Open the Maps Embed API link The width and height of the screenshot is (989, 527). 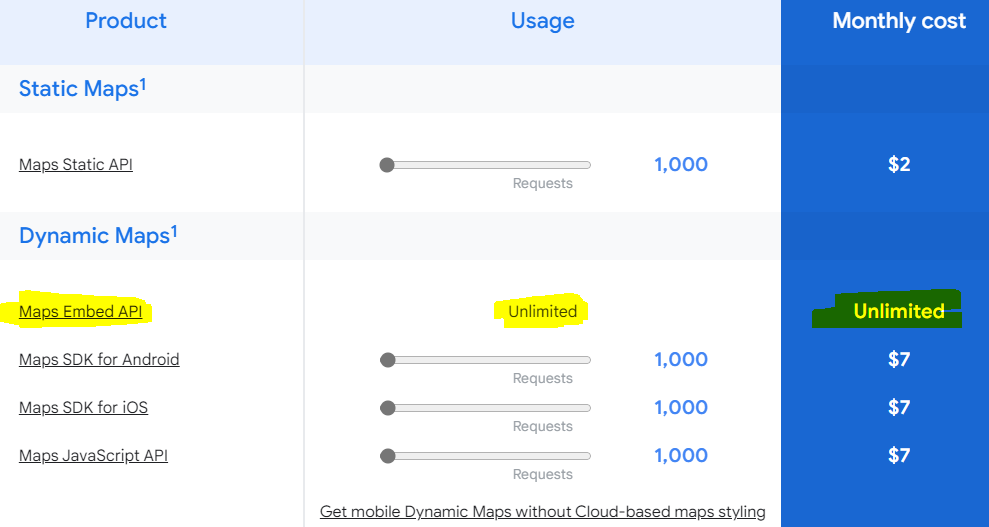[81, 312]
